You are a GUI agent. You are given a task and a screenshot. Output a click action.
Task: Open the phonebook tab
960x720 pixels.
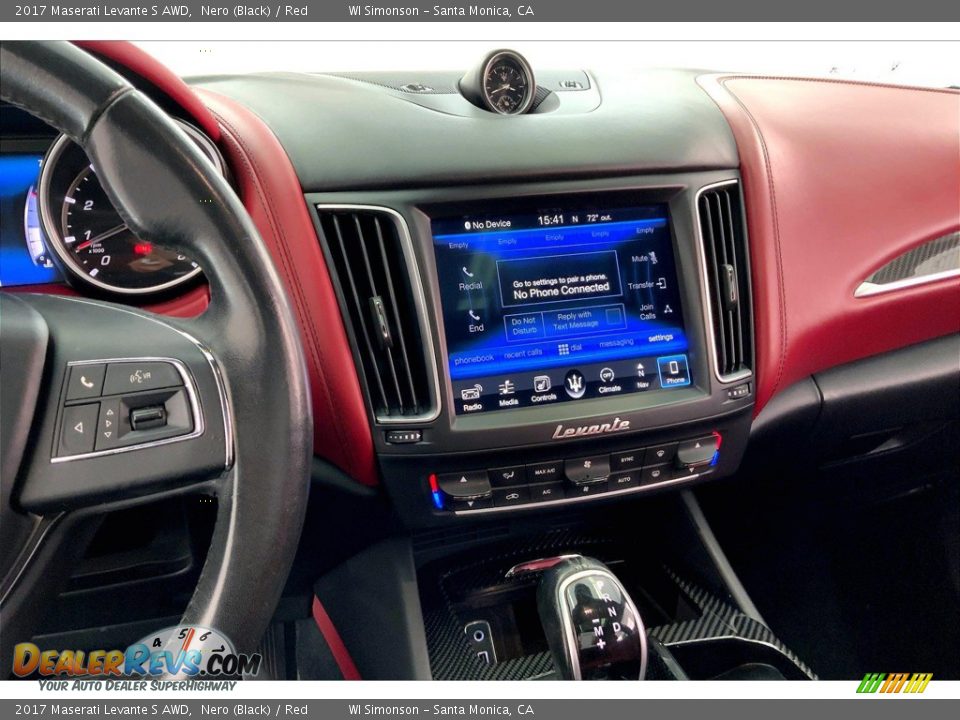[474, 359]
